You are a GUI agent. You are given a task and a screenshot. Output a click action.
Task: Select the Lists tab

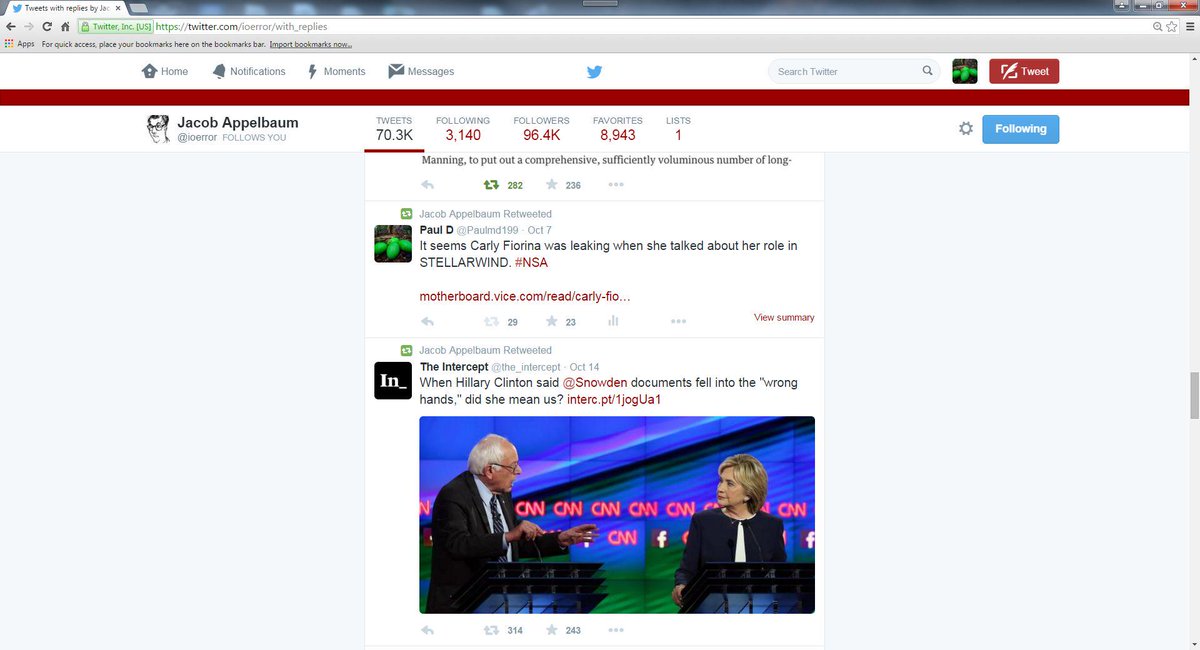678,129
